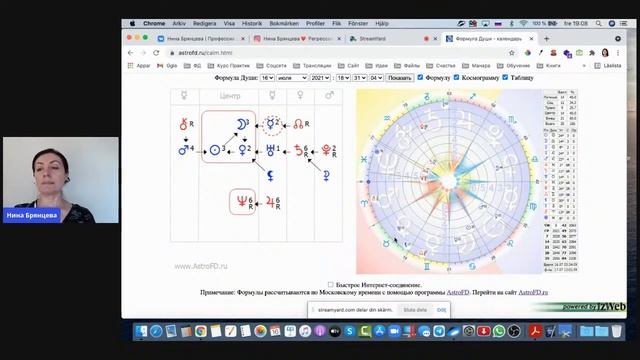Open the year dropdown showing 2021
640x360 pixels.
click(320, 78)
